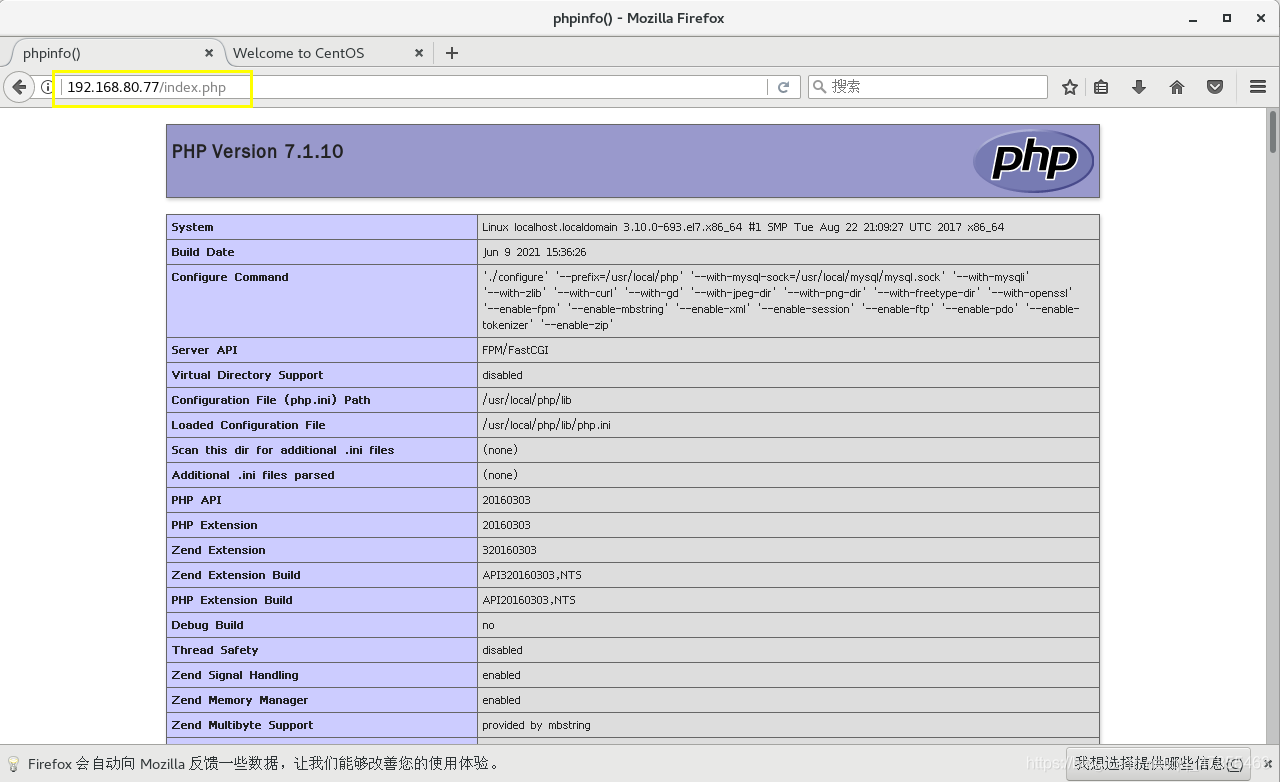
Task: Select the provided by mbstring value
Action: 536,725
